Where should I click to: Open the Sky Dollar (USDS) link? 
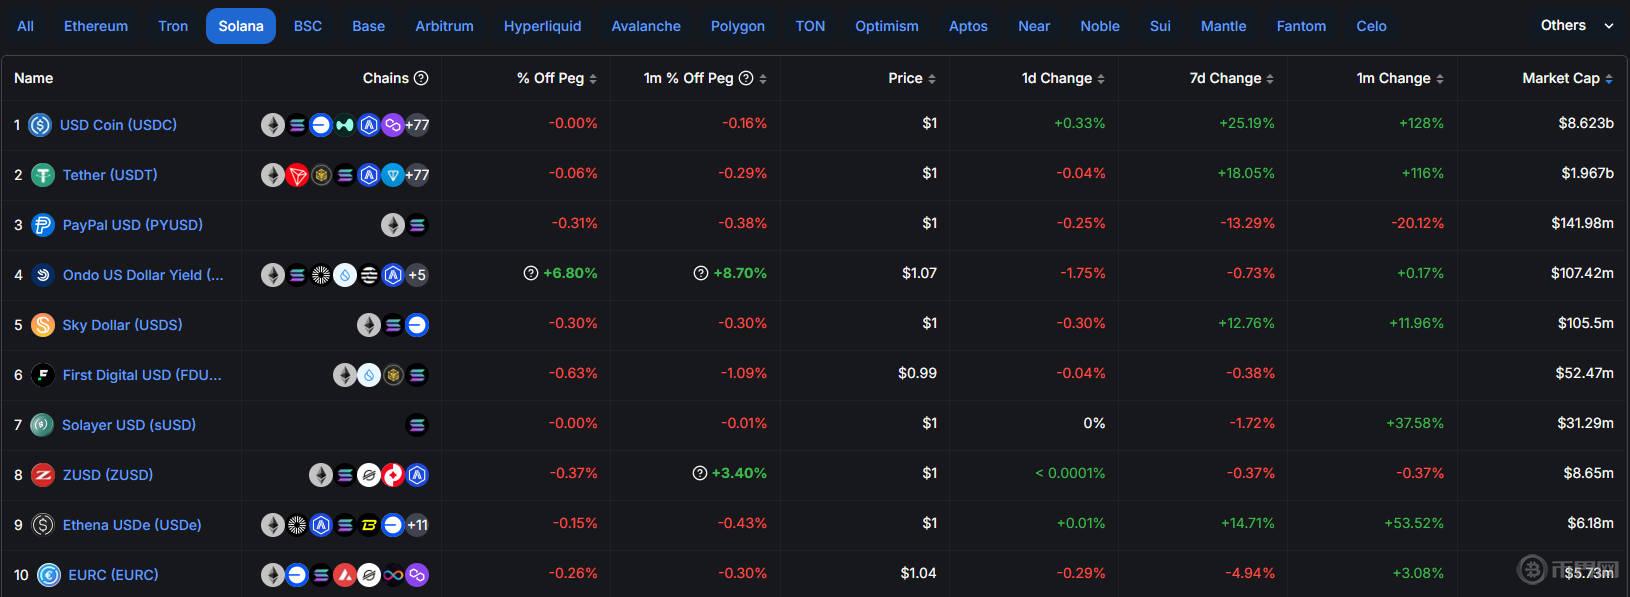(122, 325)
